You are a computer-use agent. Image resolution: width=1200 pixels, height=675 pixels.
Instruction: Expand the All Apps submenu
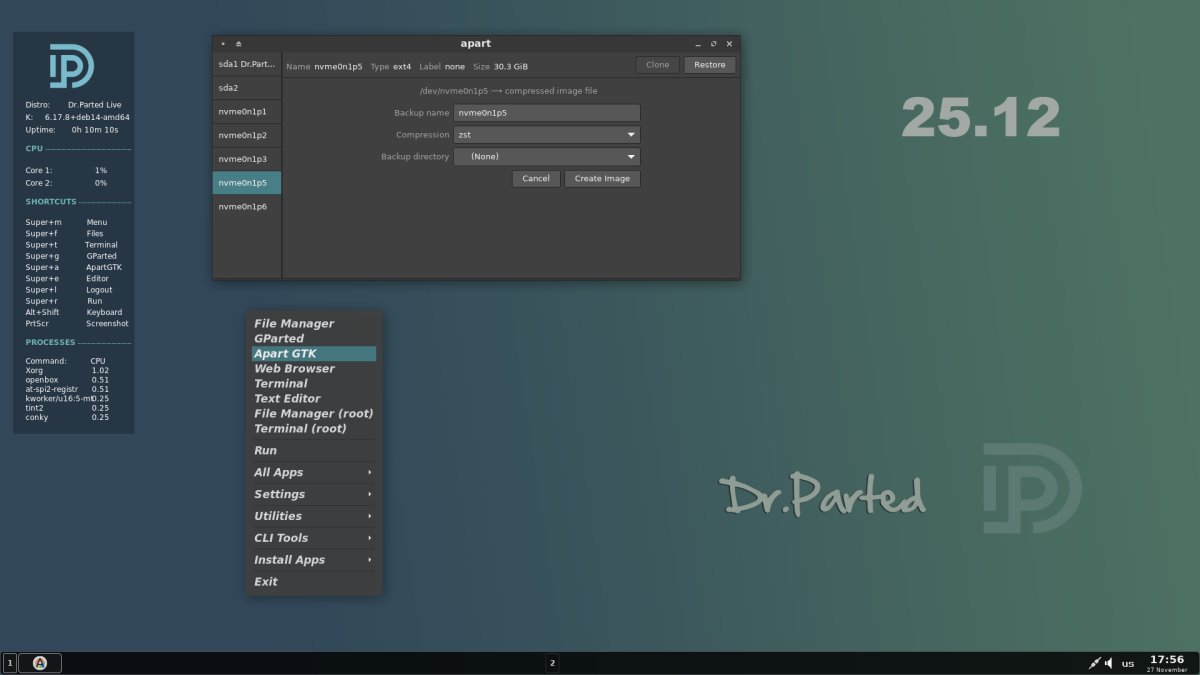[314, 472]
